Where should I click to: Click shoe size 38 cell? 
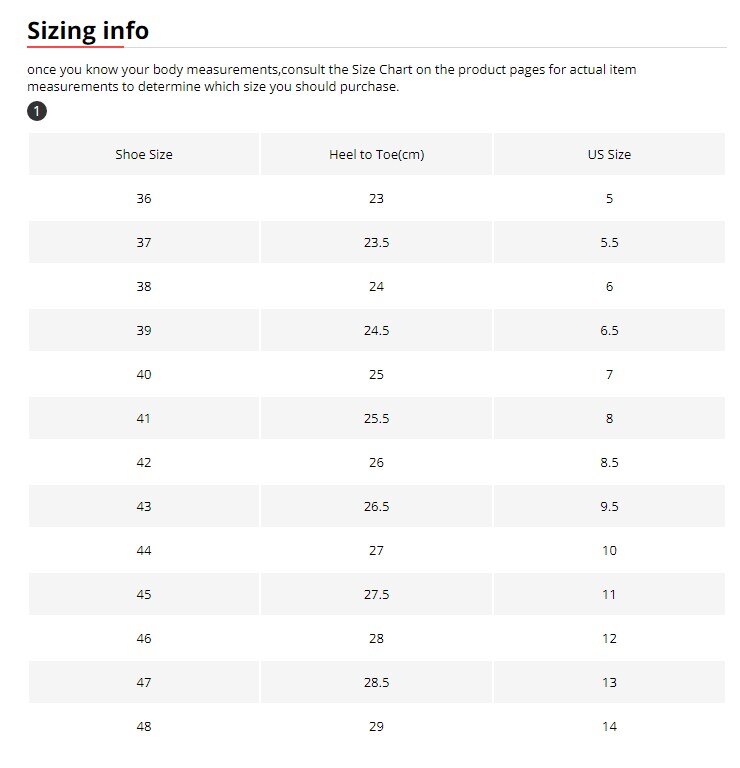click(x=144, y=287)
